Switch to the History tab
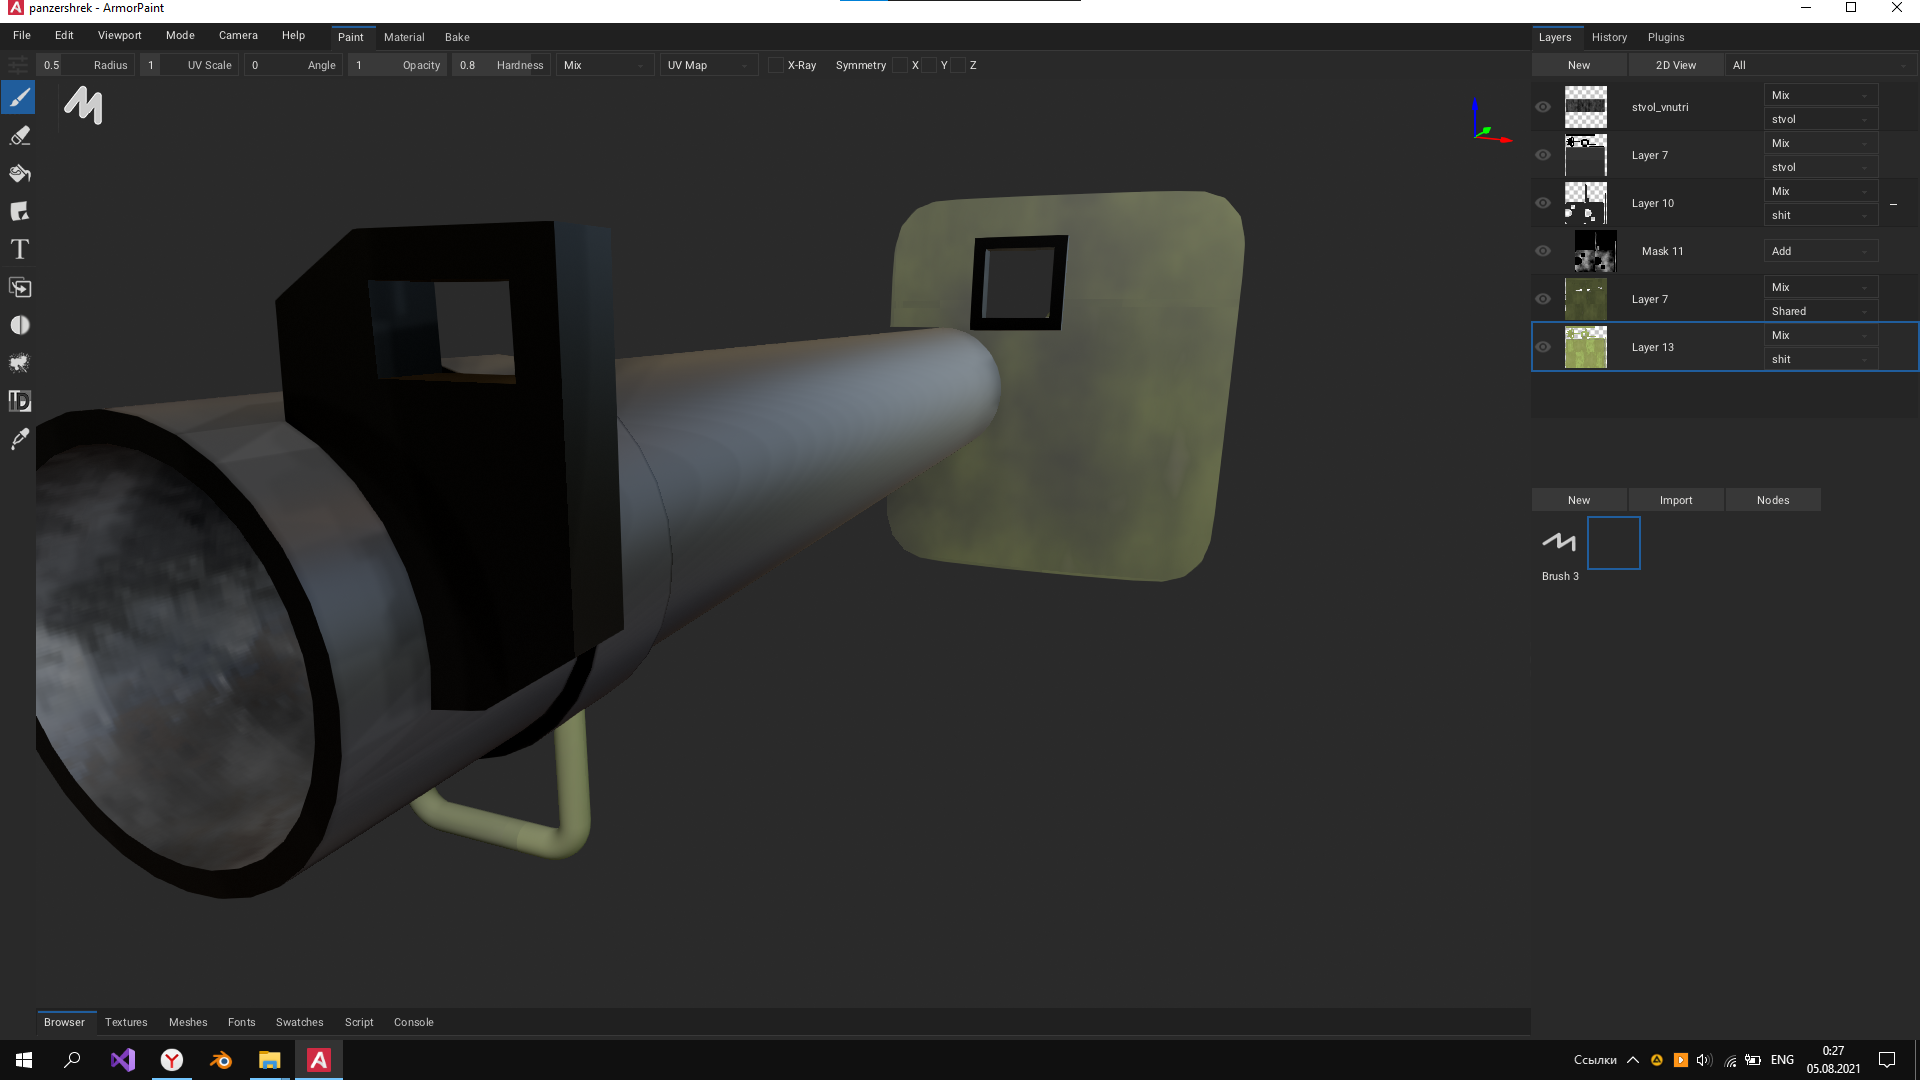The image size is (1920, 1080). click(1609, 37)
